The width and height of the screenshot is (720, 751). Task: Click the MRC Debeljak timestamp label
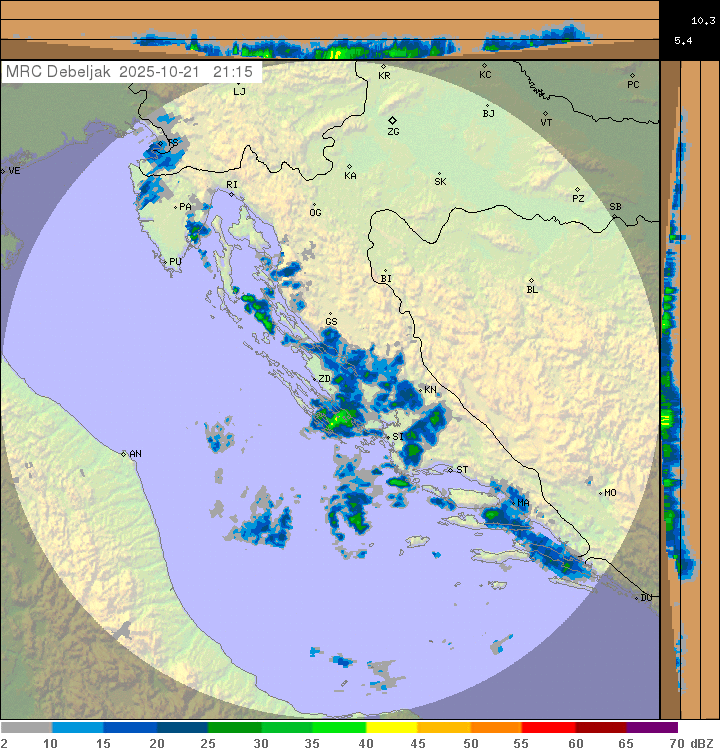click(x=129, y=72)
